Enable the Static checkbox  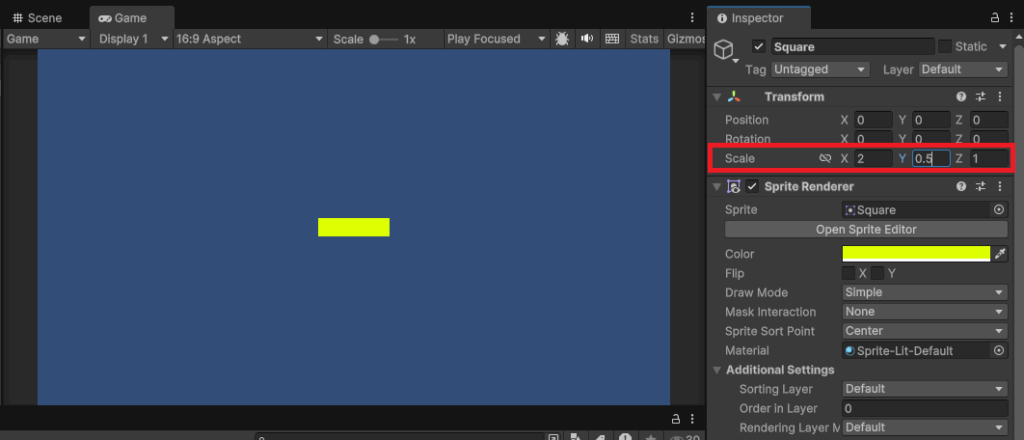(944, 46)
